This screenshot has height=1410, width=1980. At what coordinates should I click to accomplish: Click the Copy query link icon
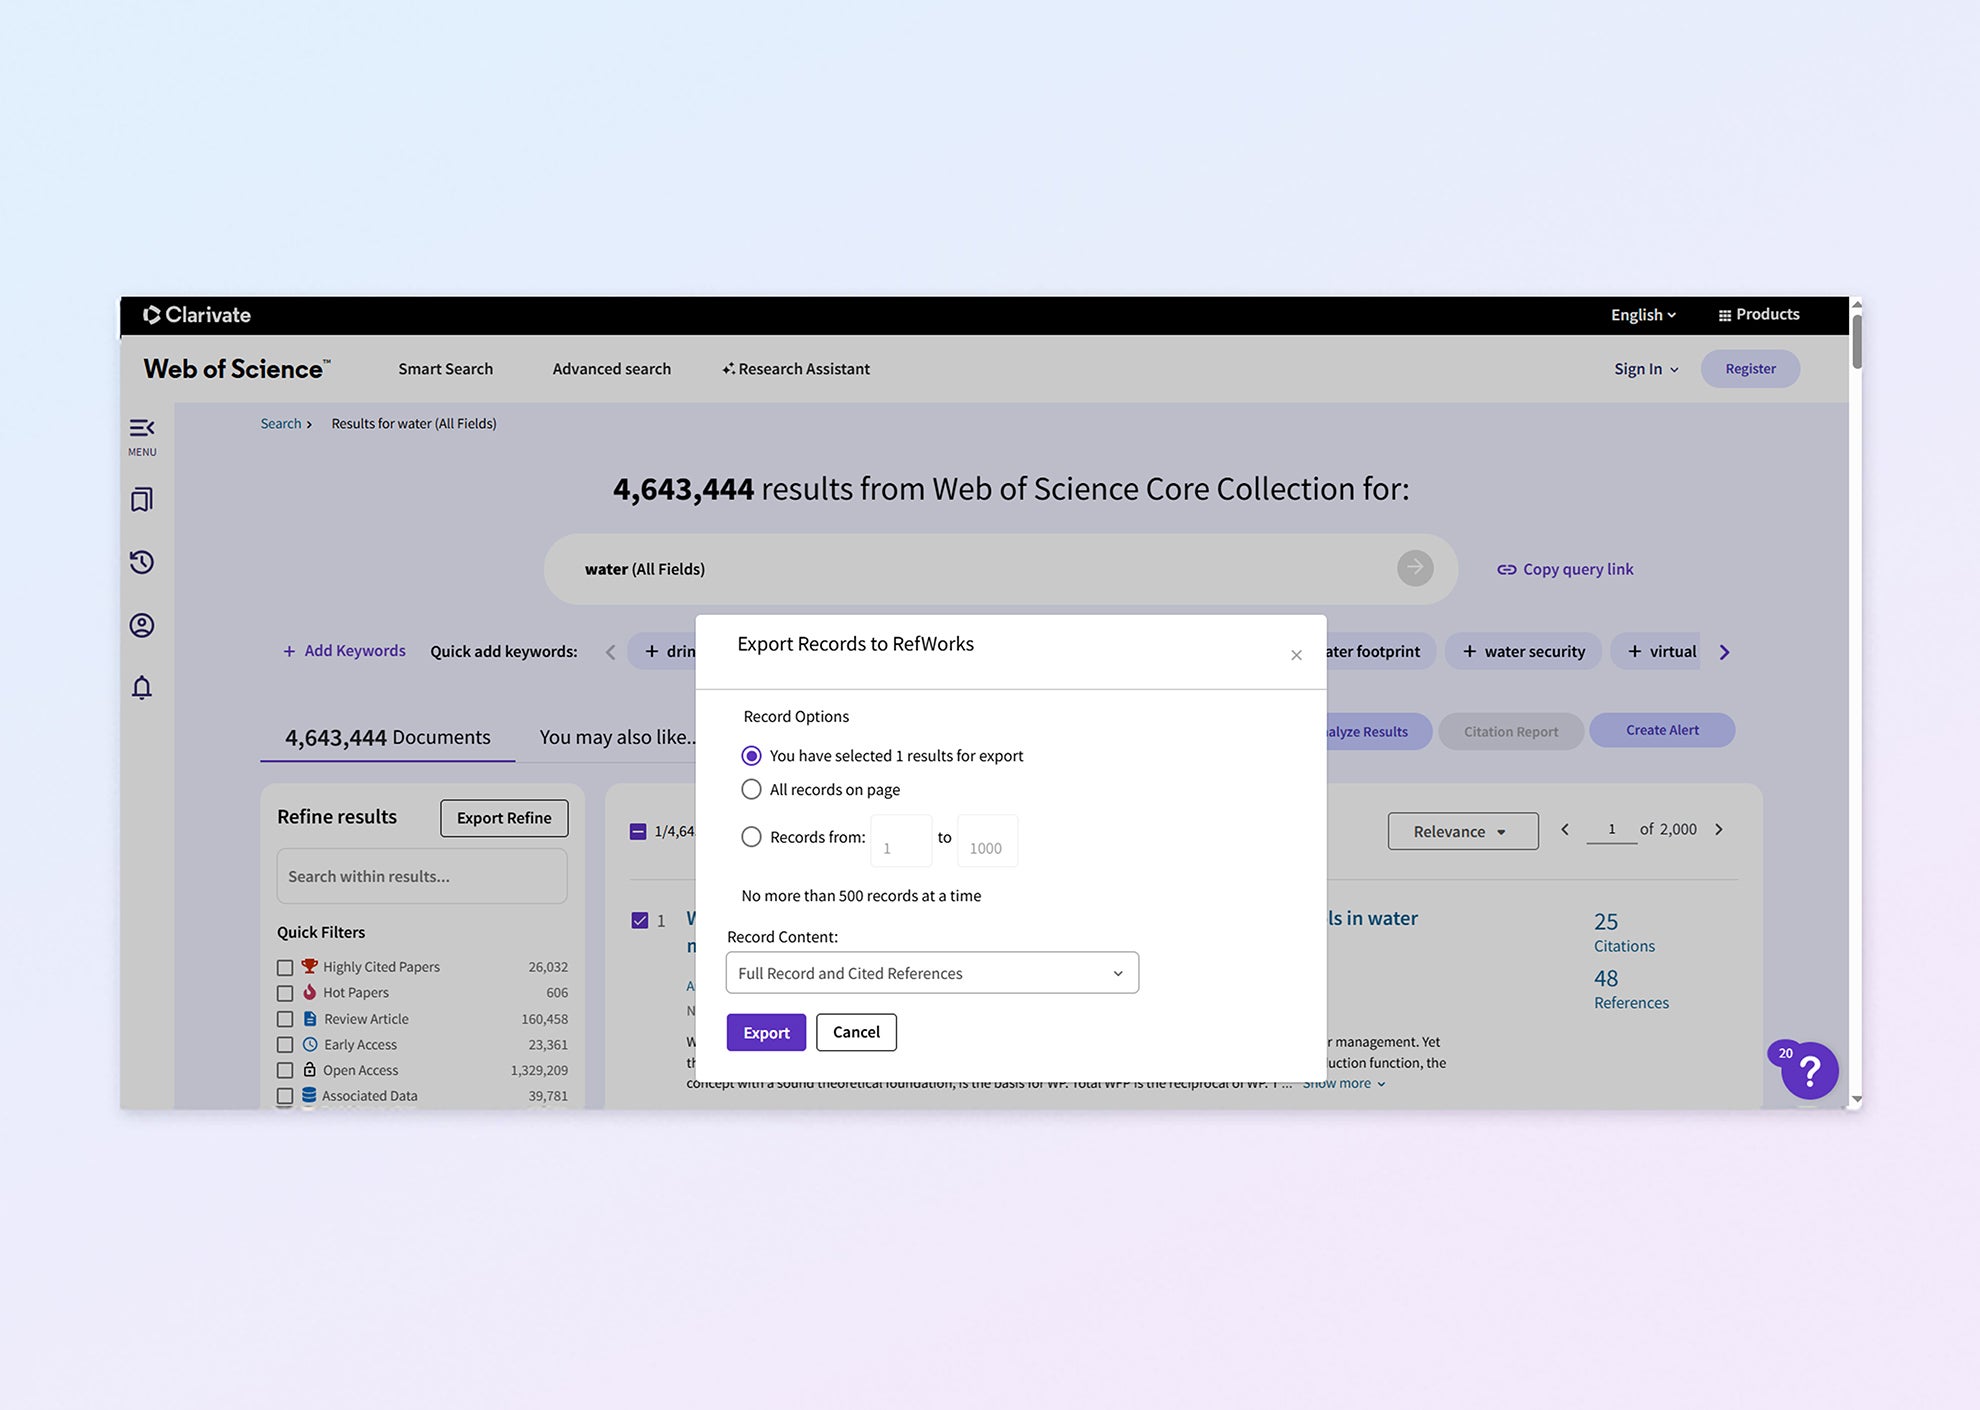point(1506,569)
